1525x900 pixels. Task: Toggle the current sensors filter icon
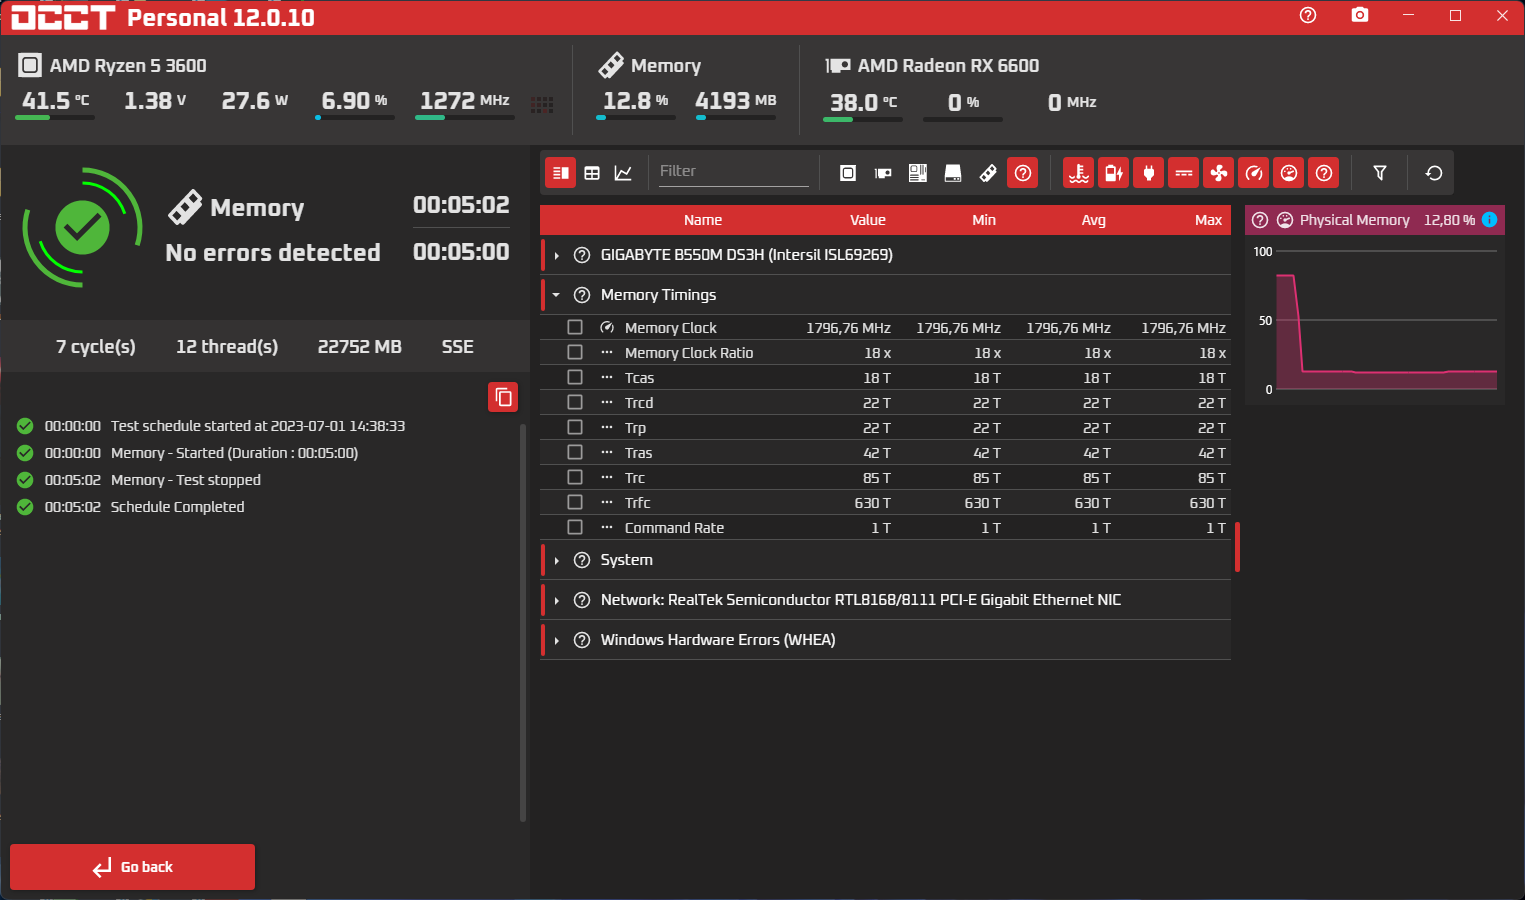tap(1184, 173)
